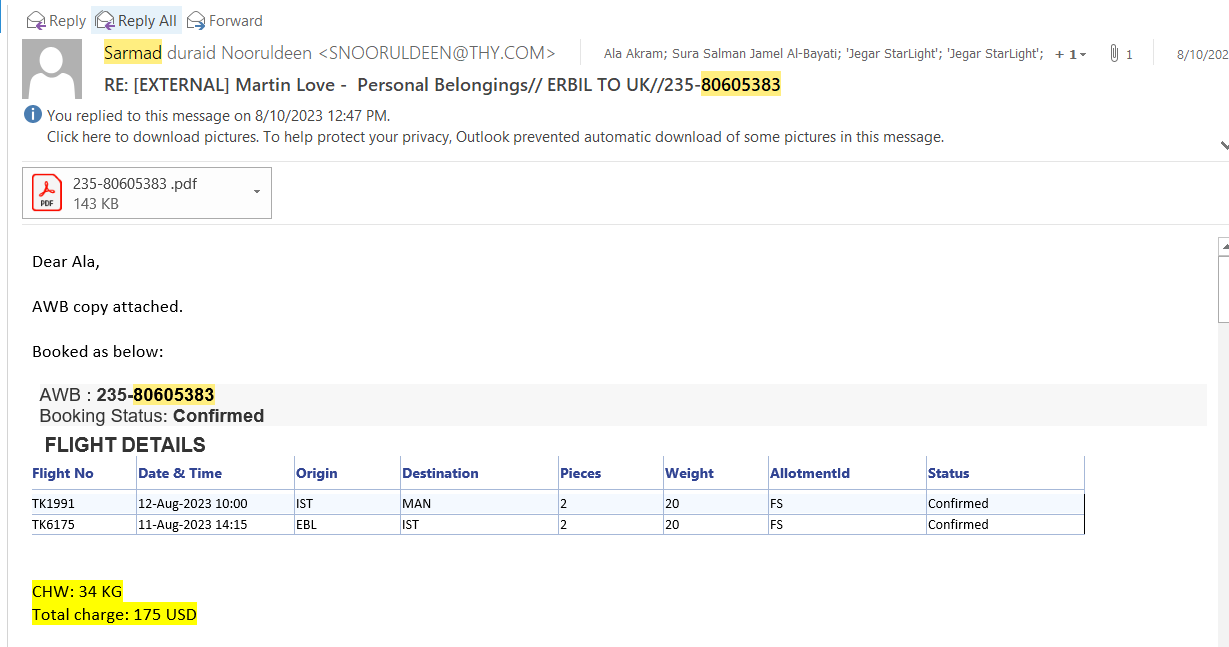
Task: Open the sender's profile picture
Action: [52, 68]
